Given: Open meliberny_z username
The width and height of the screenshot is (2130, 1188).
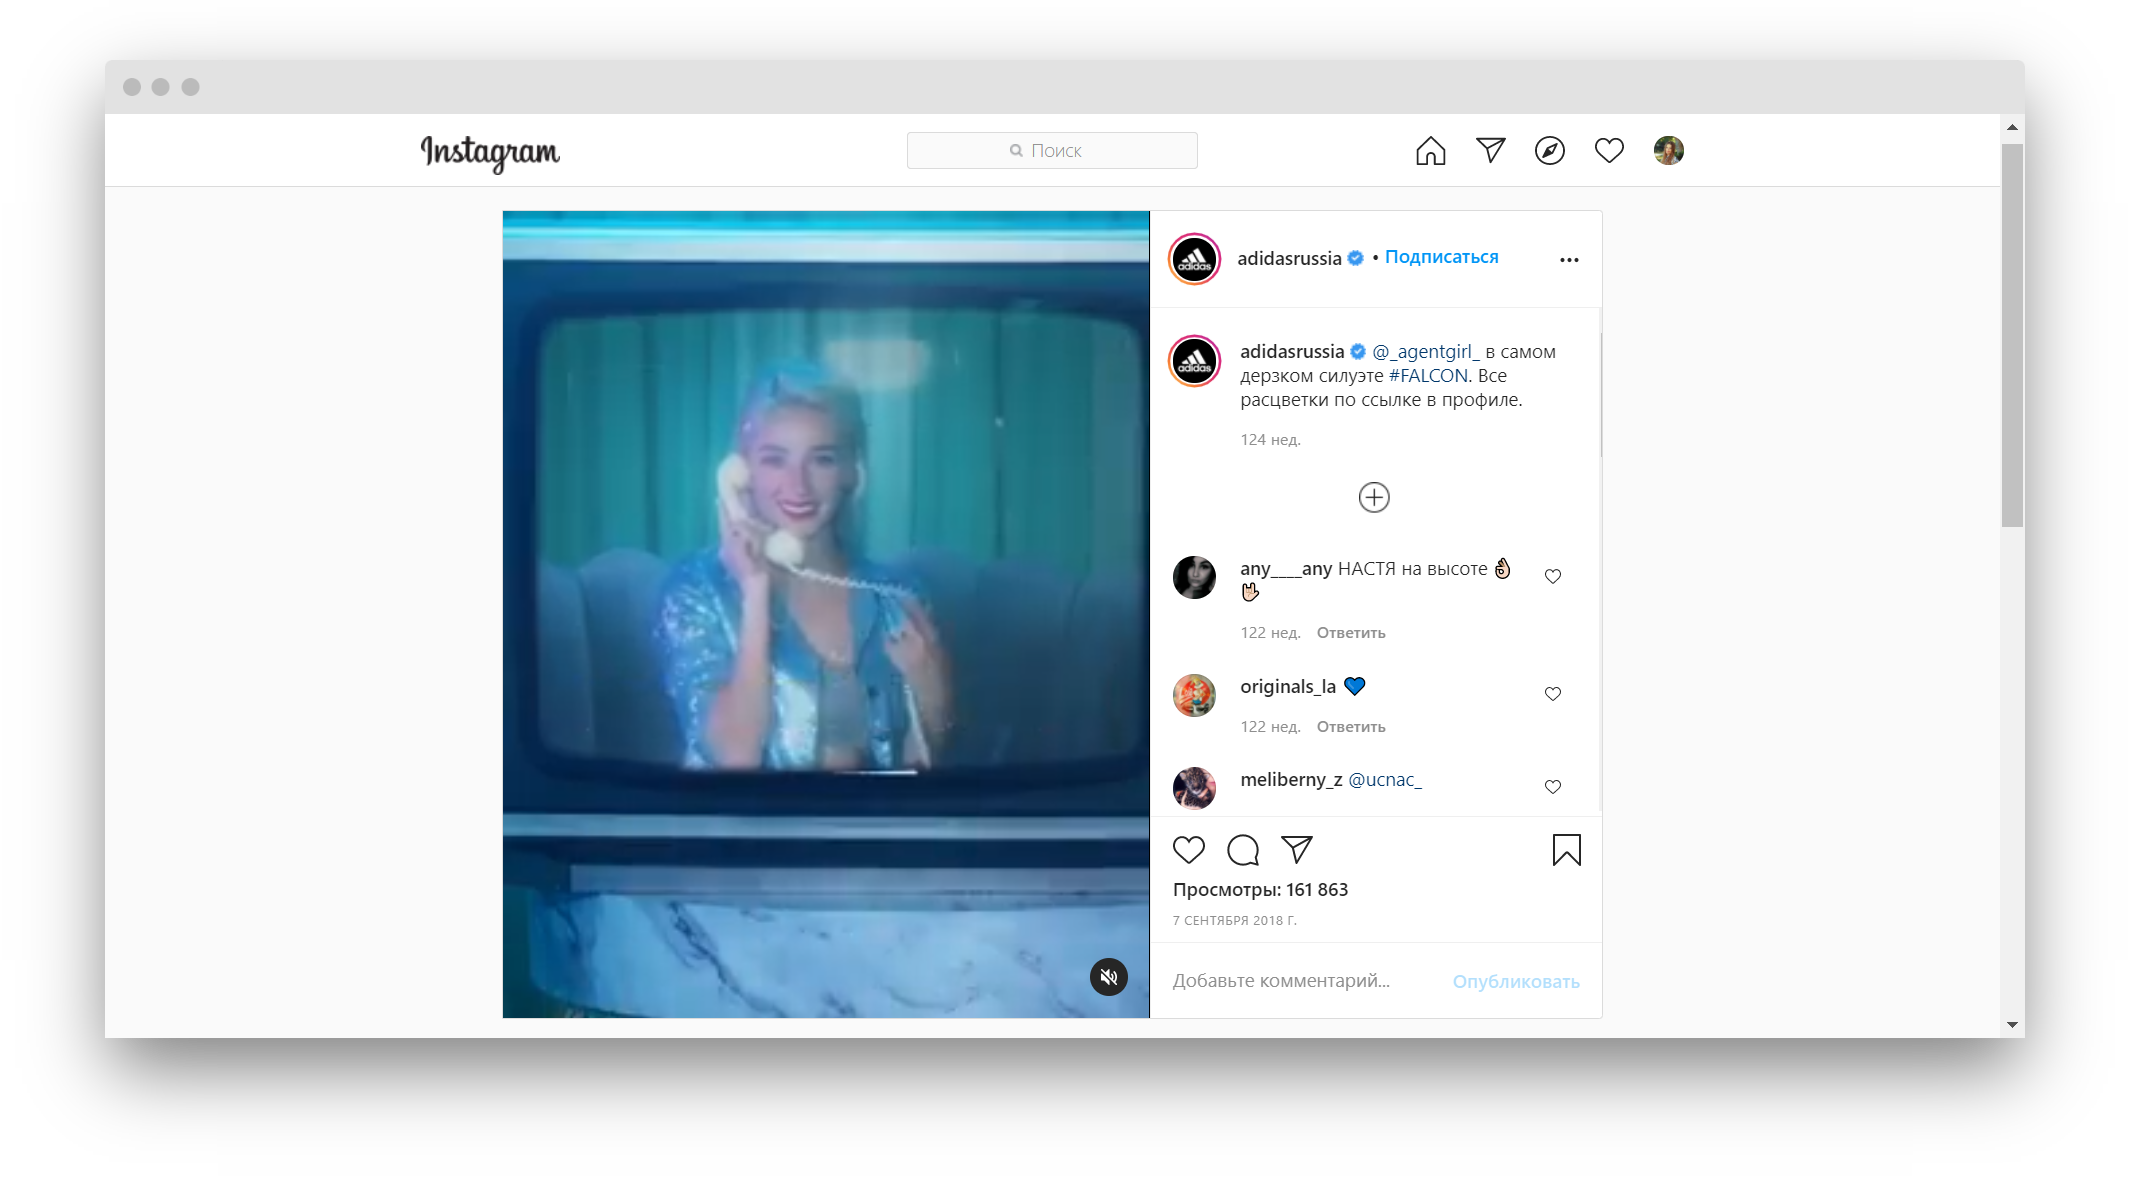Looking at the screenshot, I should (1291, 780).
